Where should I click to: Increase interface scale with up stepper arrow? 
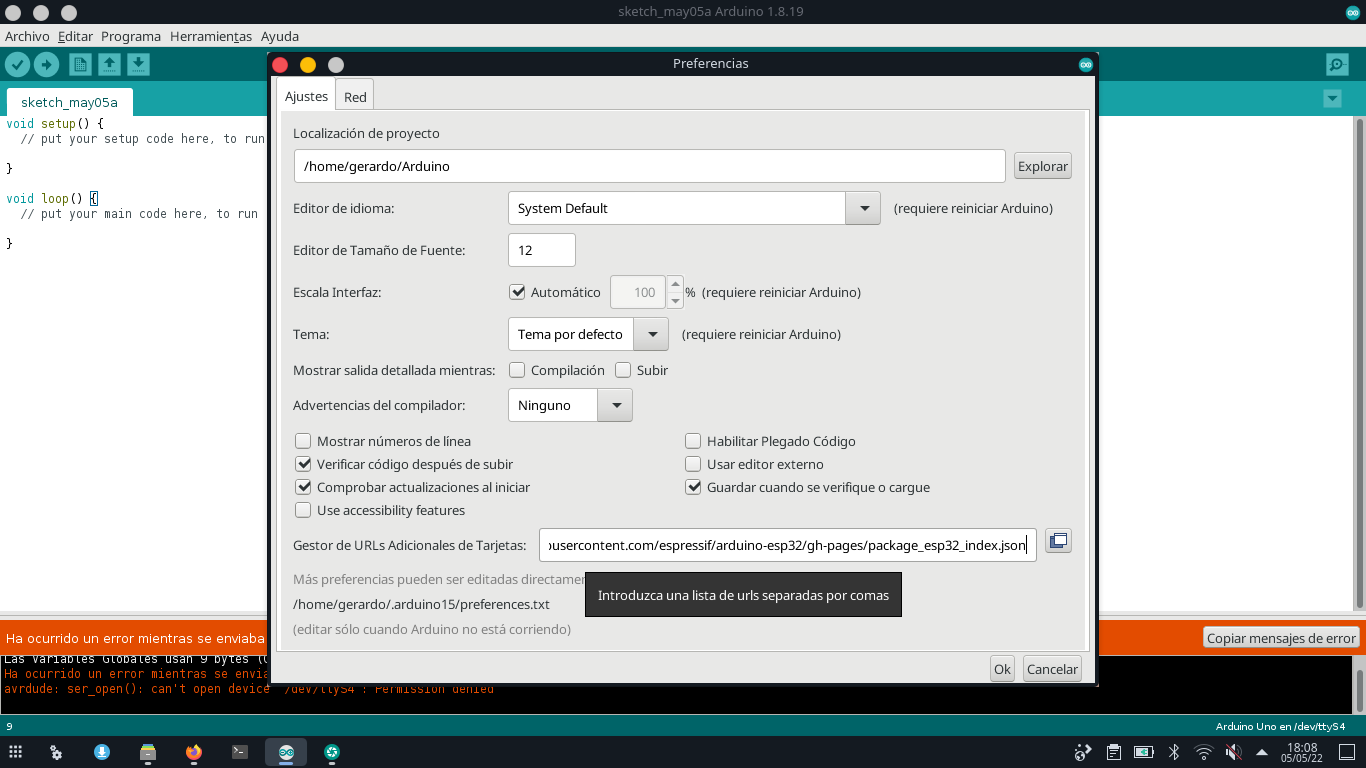point(675,284)
